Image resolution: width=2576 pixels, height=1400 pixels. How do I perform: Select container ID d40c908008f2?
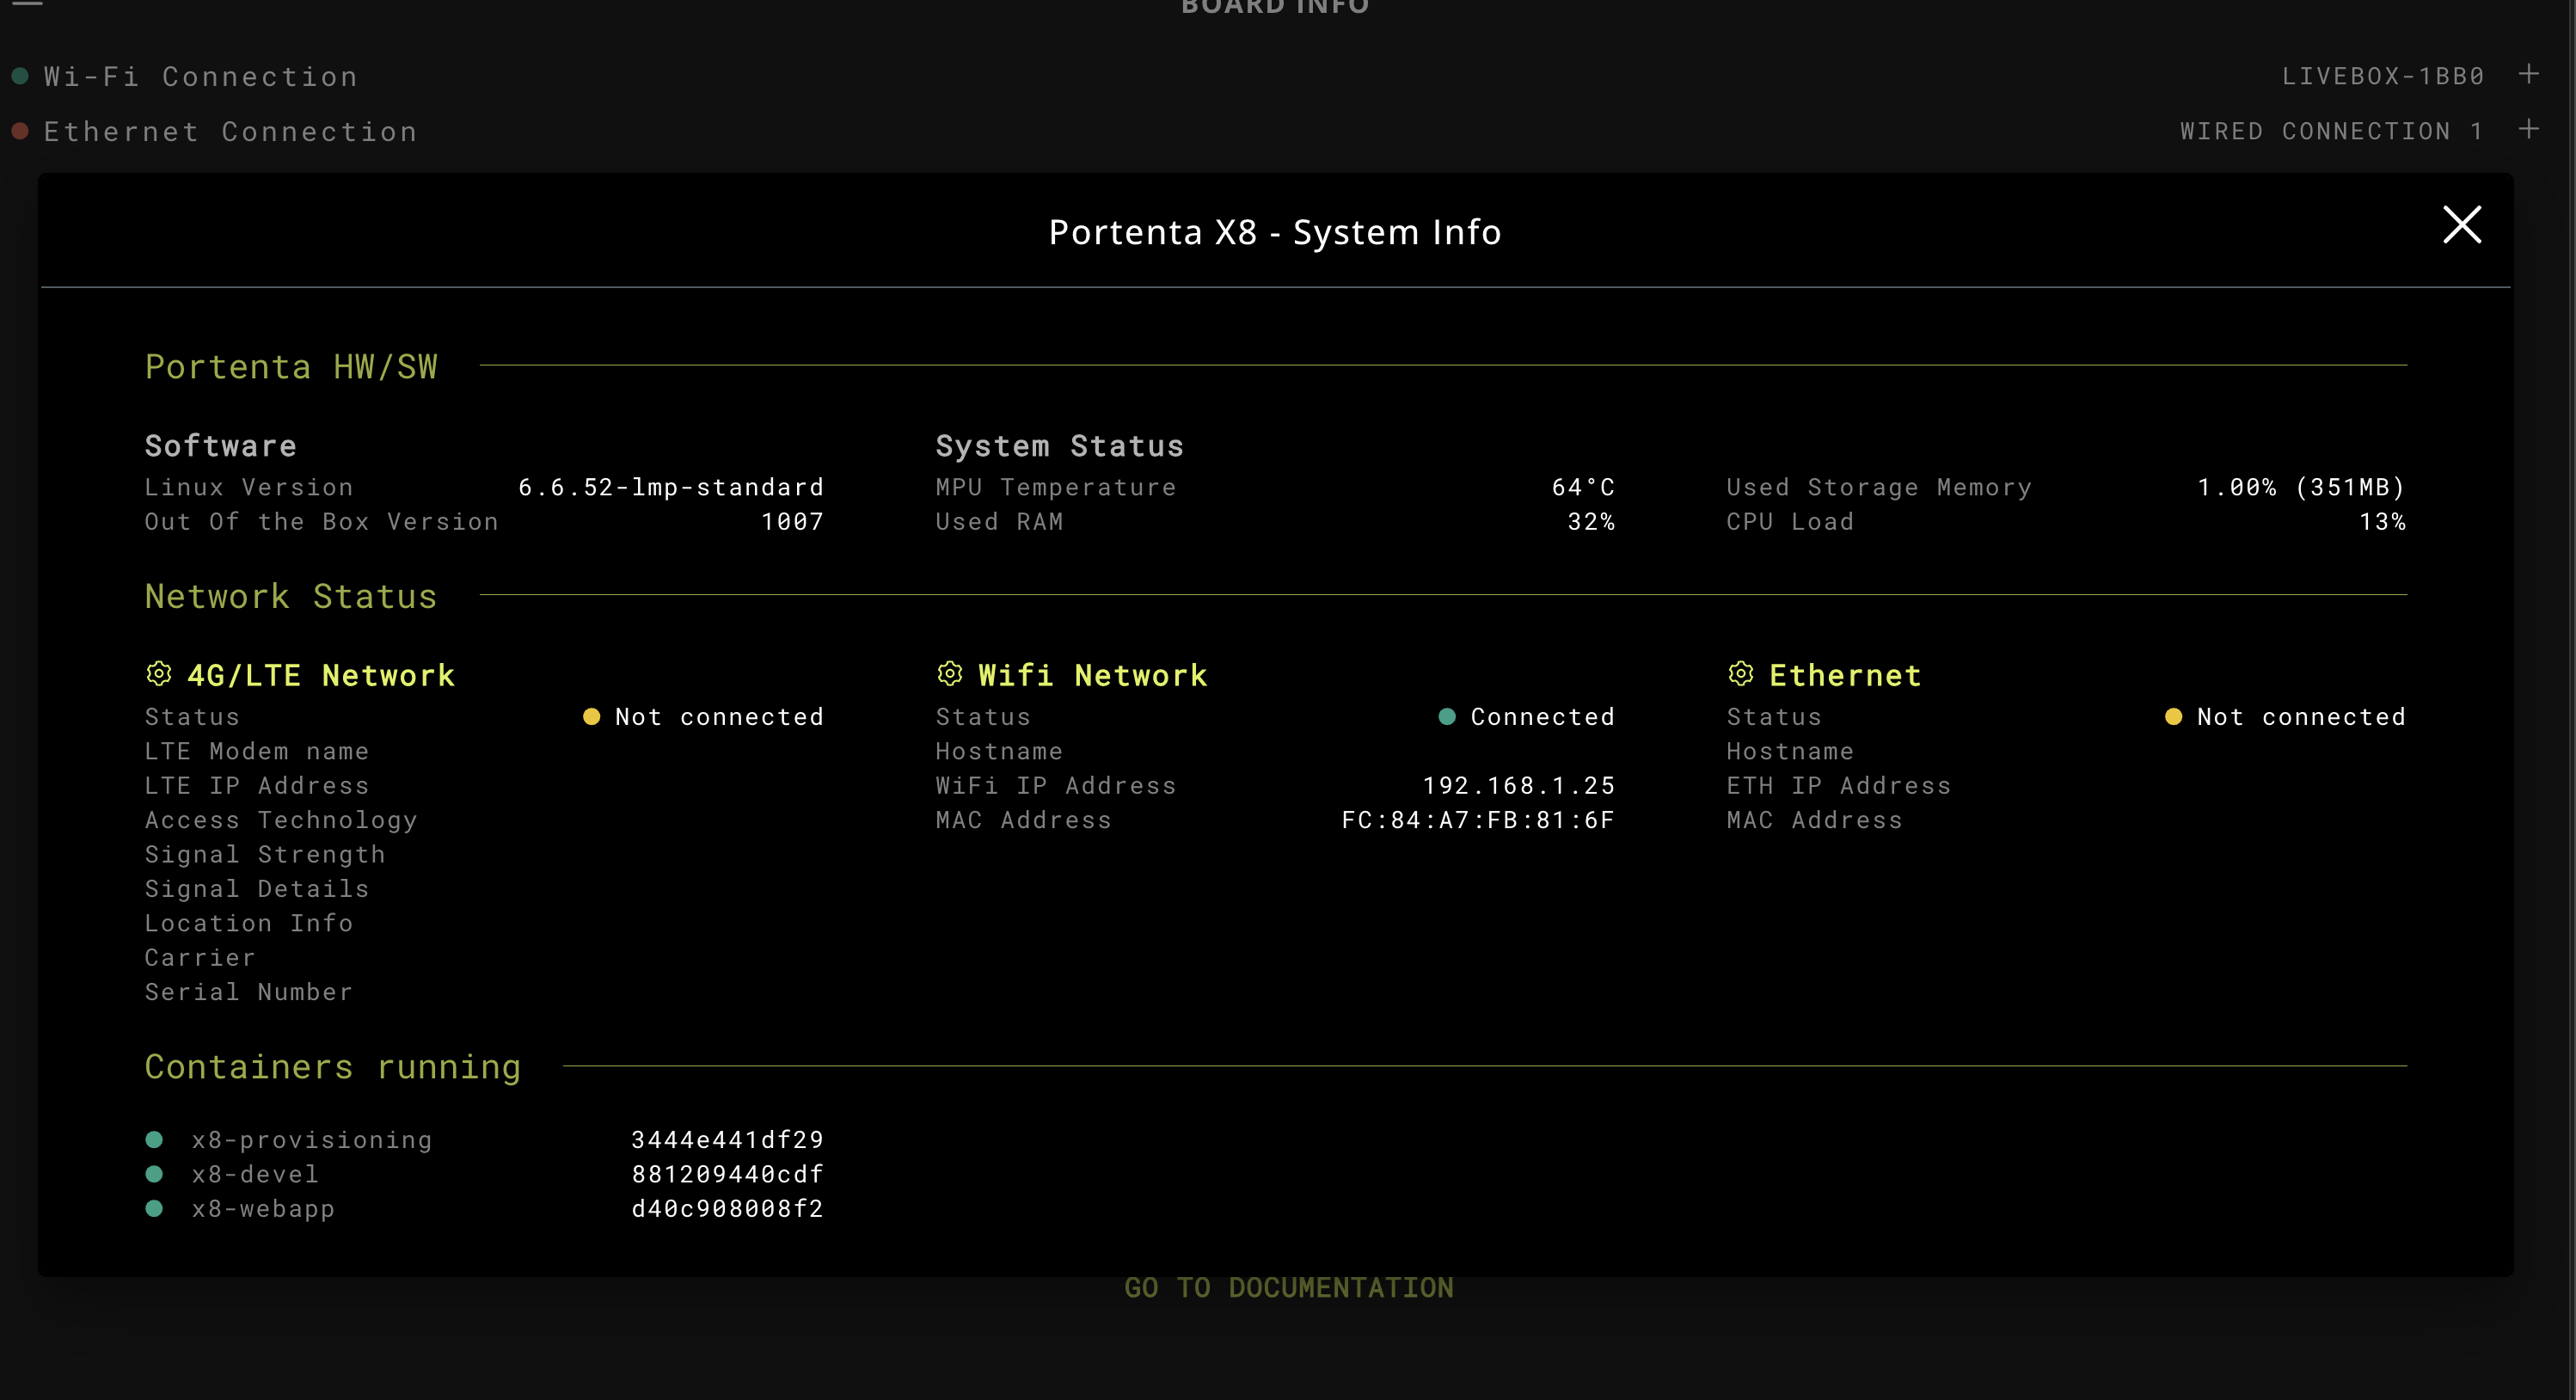click(x=727, y=1209)
